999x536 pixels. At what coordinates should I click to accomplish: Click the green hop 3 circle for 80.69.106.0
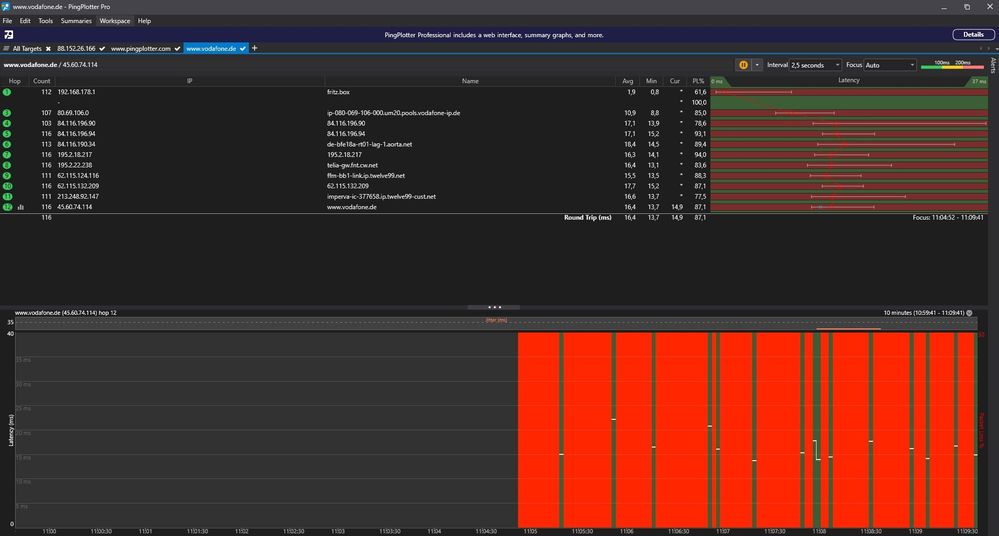[7, 113]
